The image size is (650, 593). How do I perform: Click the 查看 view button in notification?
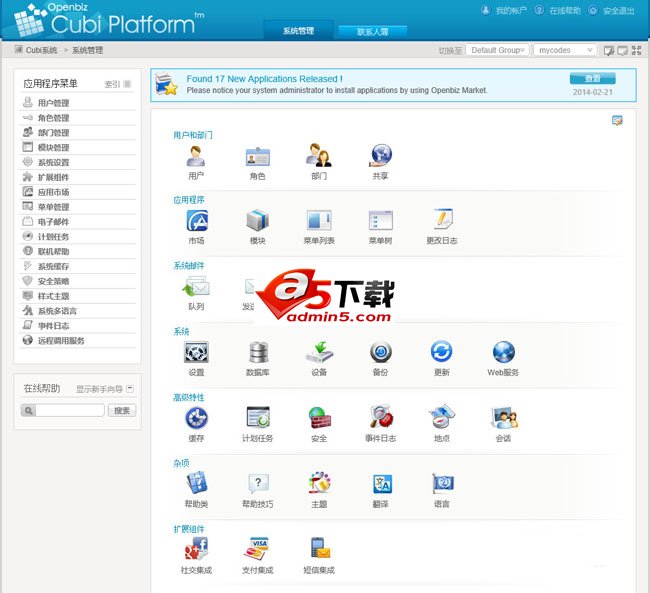tap(592, 78)
